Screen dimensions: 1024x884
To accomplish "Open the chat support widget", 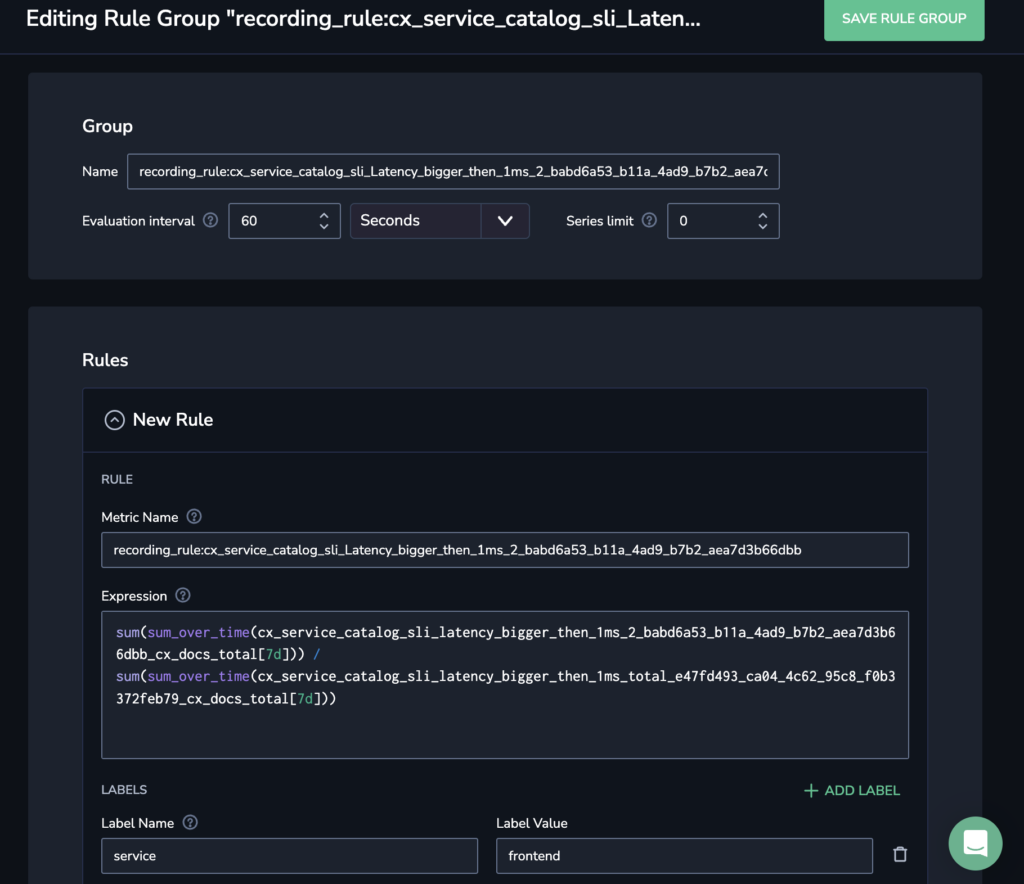I will 975,844.
